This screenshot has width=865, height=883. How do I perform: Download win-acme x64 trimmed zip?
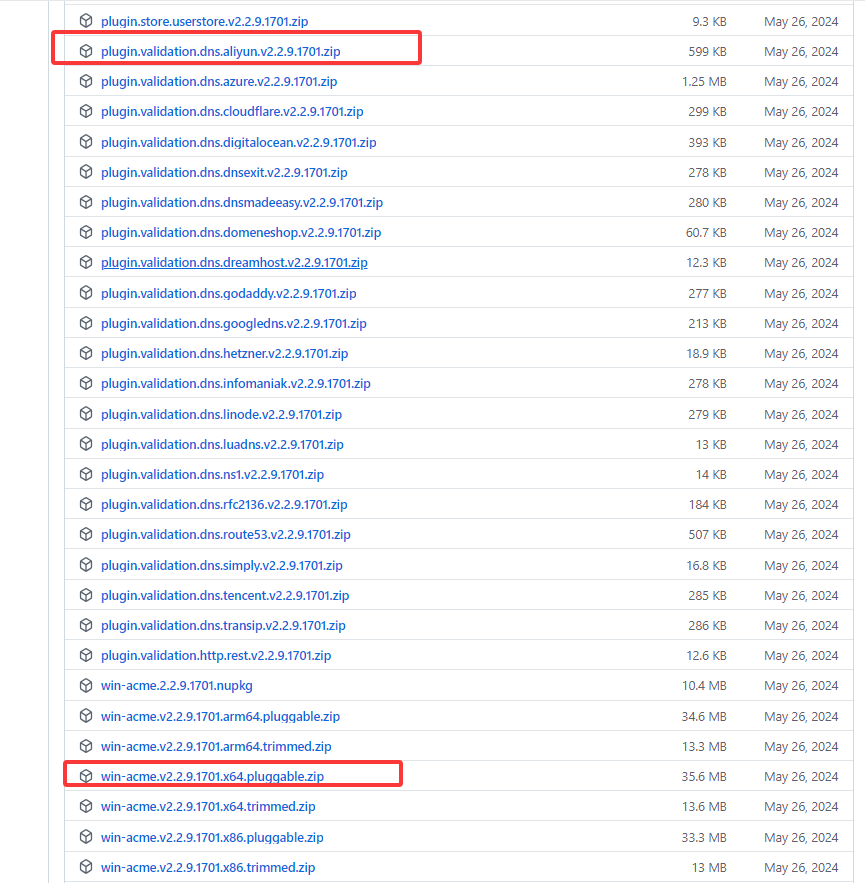click(x=208, y=806)
